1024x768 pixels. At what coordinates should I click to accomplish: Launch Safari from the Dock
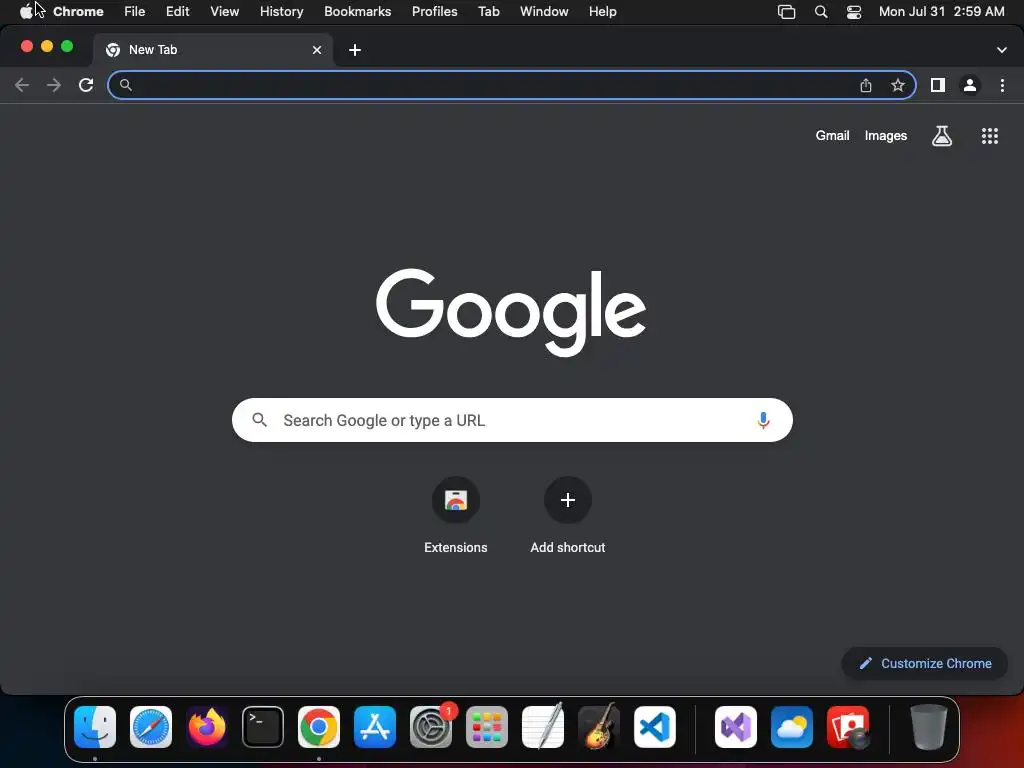point(151,727)
